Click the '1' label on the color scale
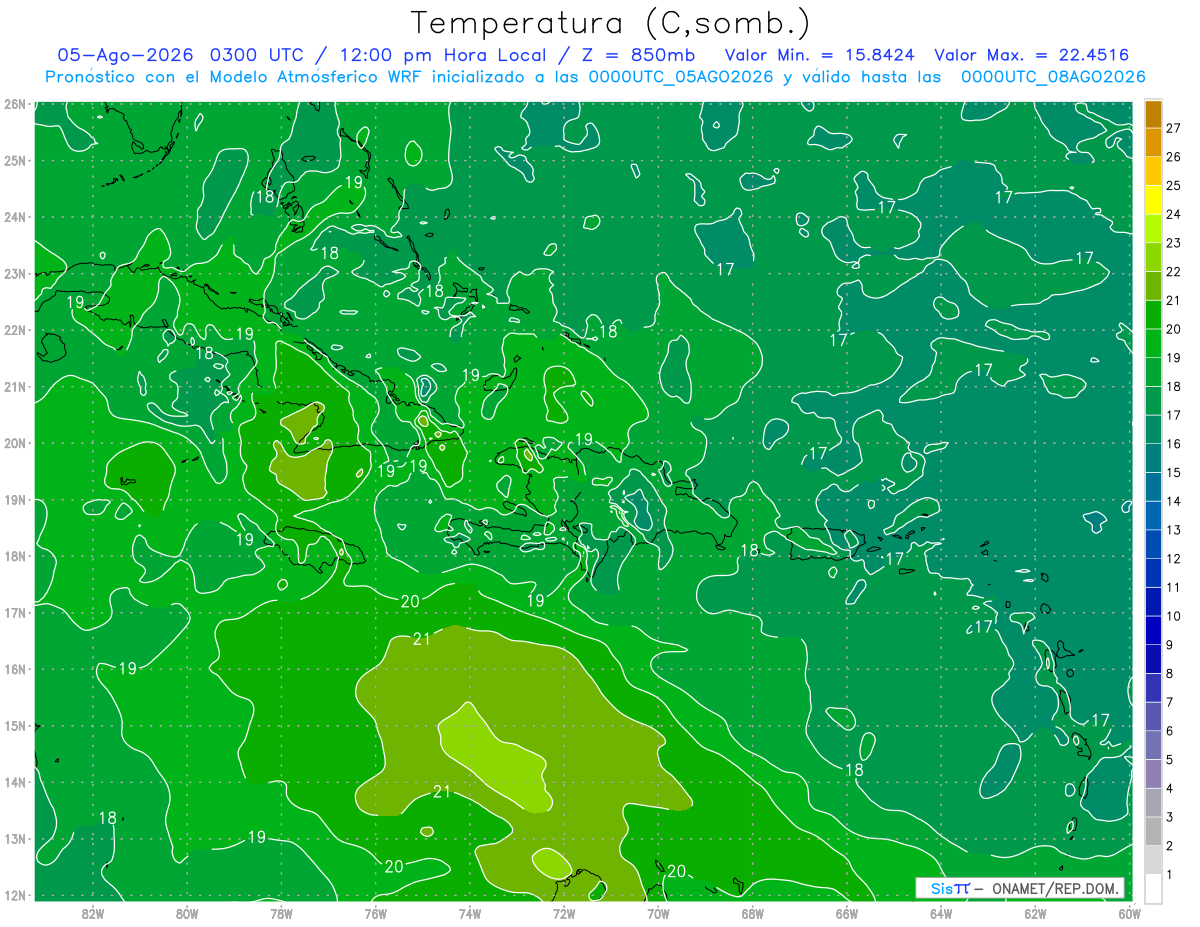 coord(1170,874)
